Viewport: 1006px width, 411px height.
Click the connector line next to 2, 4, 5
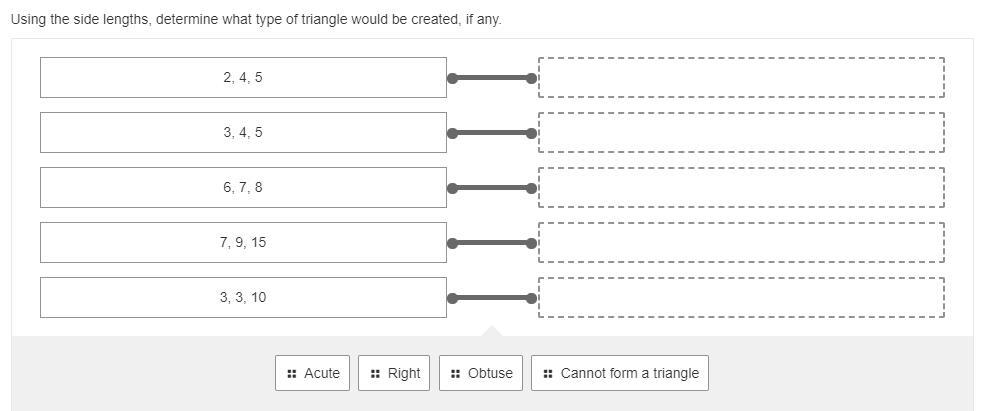492,77
